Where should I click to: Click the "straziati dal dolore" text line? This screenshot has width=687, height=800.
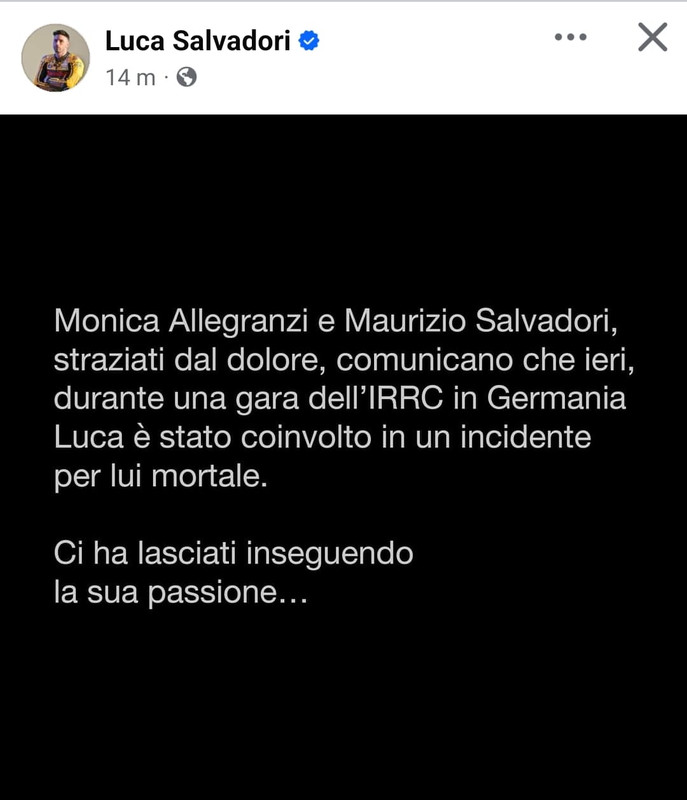pos(190,360)
